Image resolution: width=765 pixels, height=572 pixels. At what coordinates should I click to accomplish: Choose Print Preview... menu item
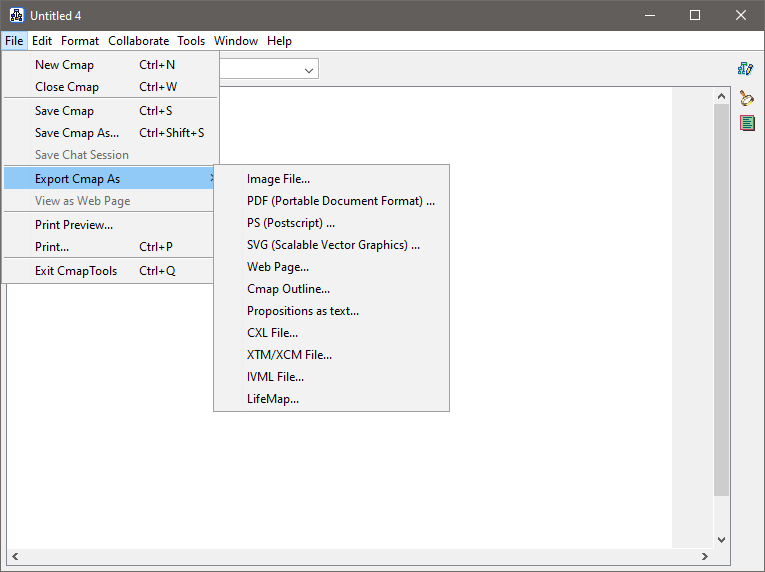tap(109, 225)
